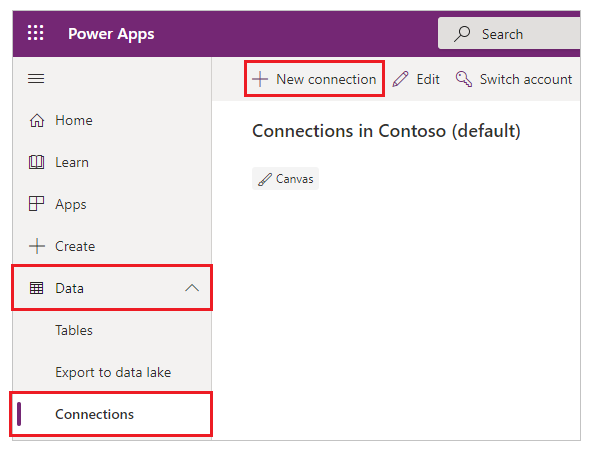Click the brush icon on the Canvas chip
Screen dimensions: 602x458
(x=265, y=179)
